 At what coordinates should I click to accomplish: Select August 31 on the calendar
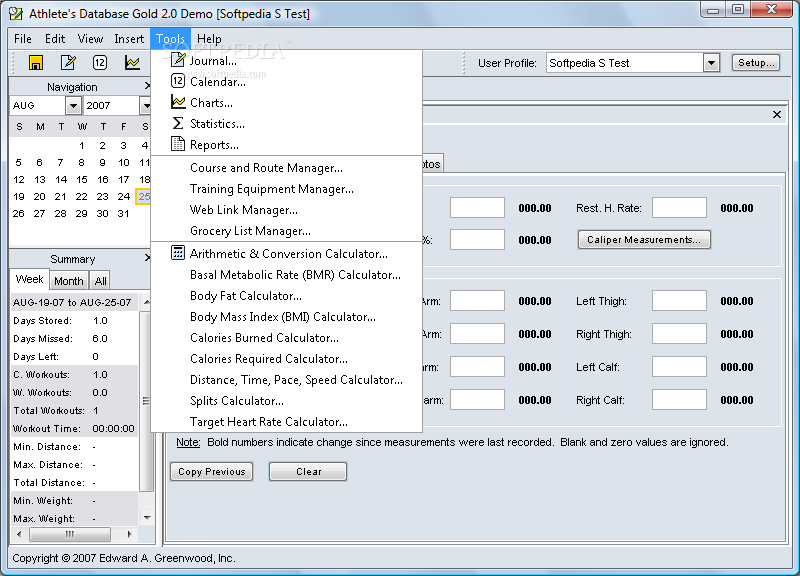(x=123, y=213)
